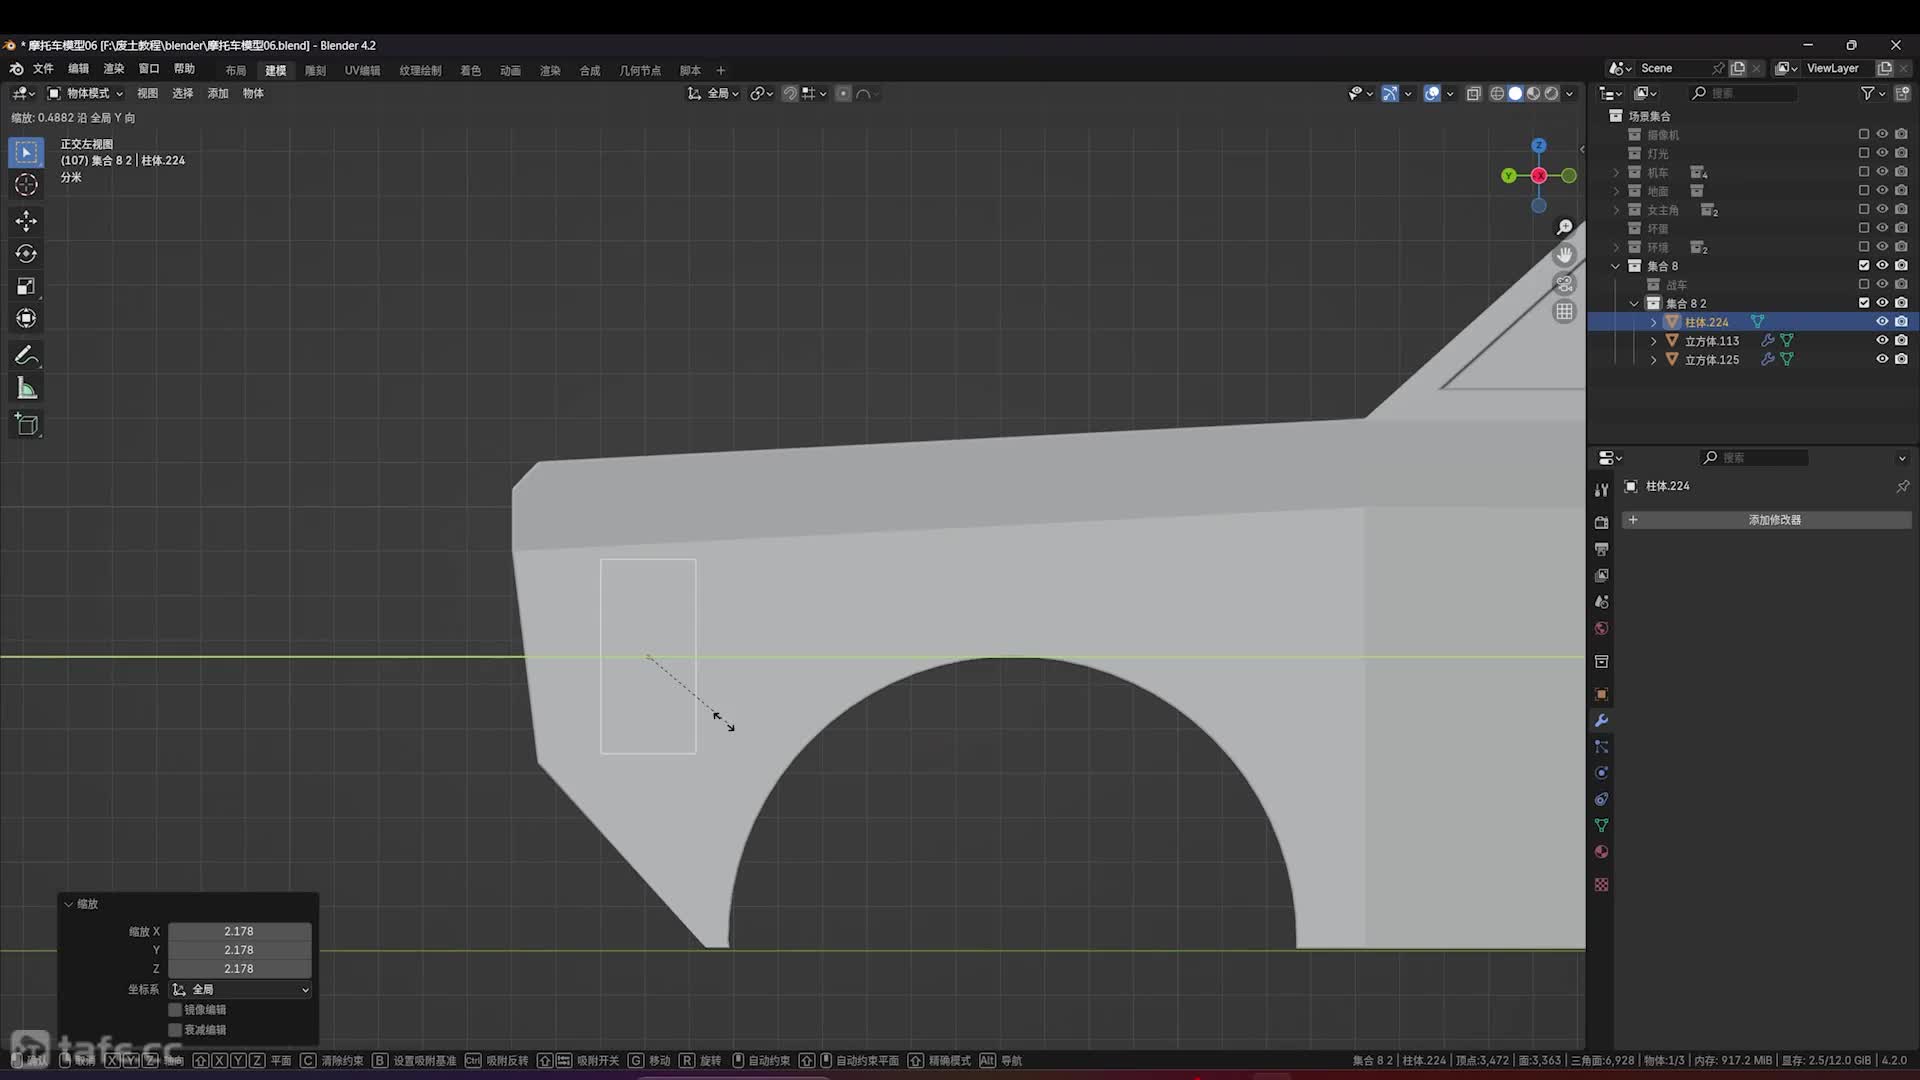Open the Output properties tab
The height and width of the screenshot is (1080, 1920).
click(x=1601, y=549)
